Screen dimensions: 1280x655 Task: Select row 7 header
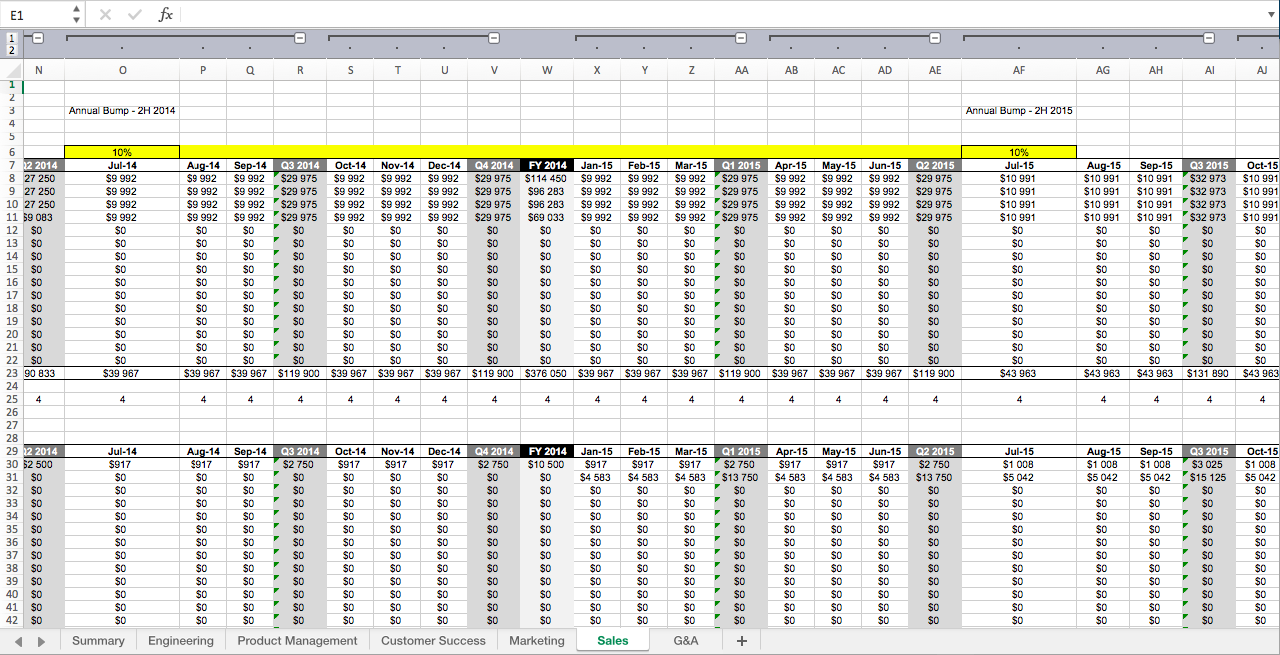pos(11,165)
